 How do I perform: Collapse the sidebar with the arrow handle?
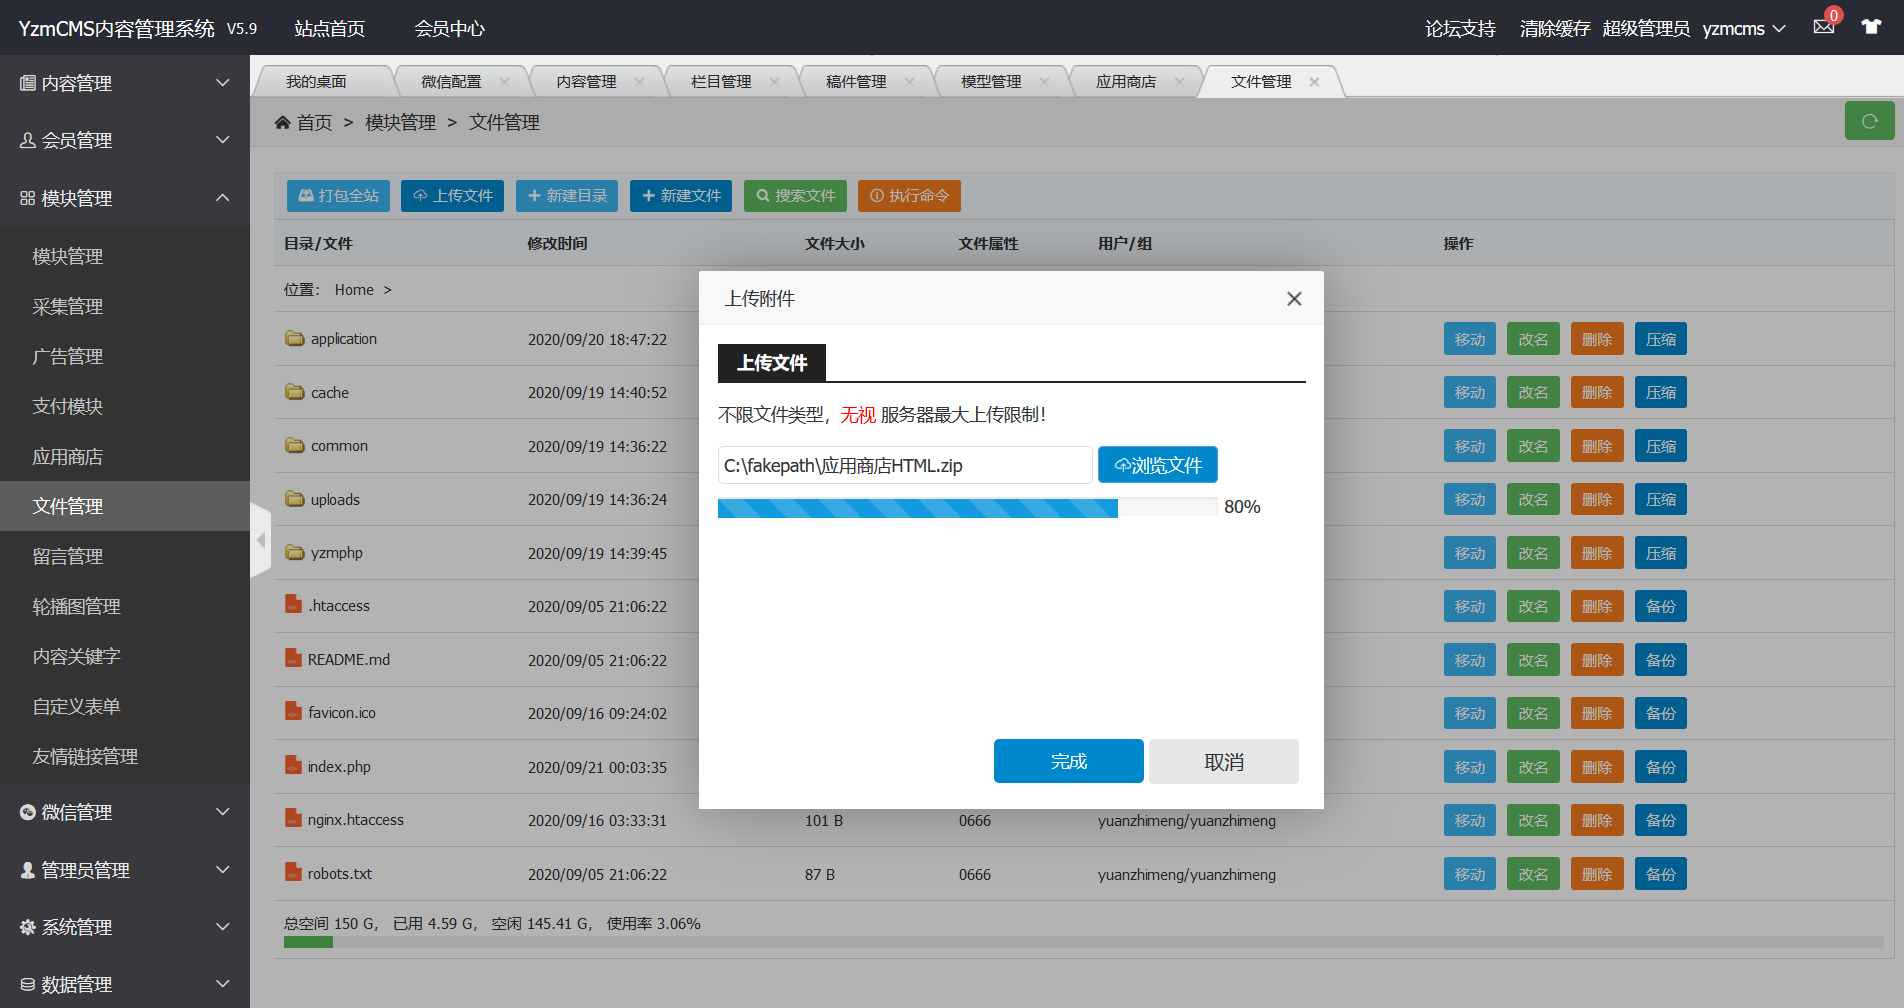click(261, 540)
